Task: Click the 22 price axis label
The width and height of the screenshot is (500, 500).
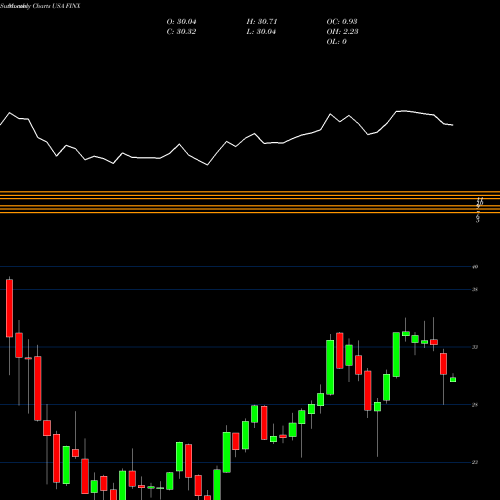Action: pyautogui.click(x=475, y=462)
